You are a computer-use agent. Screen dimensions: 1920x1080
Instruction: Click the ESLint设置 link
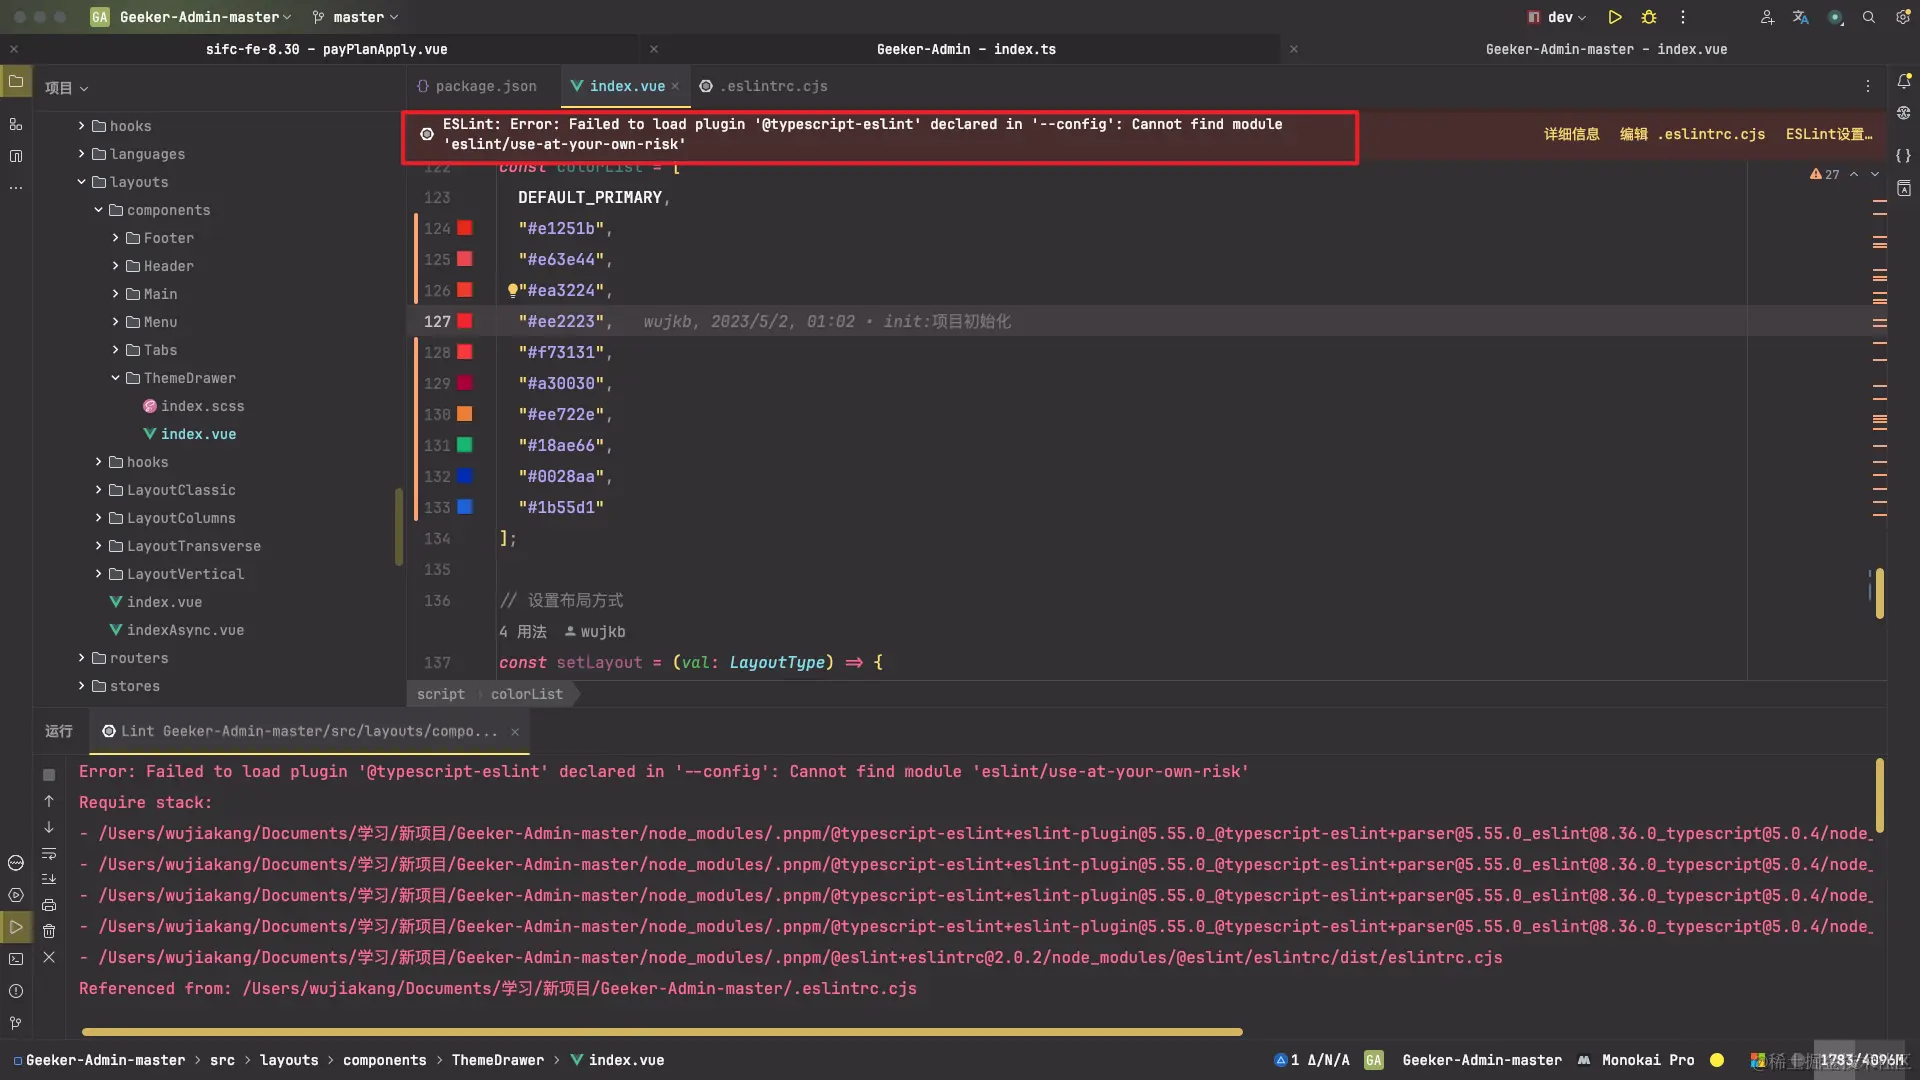pyautogui.click(x=1828, y=134)
